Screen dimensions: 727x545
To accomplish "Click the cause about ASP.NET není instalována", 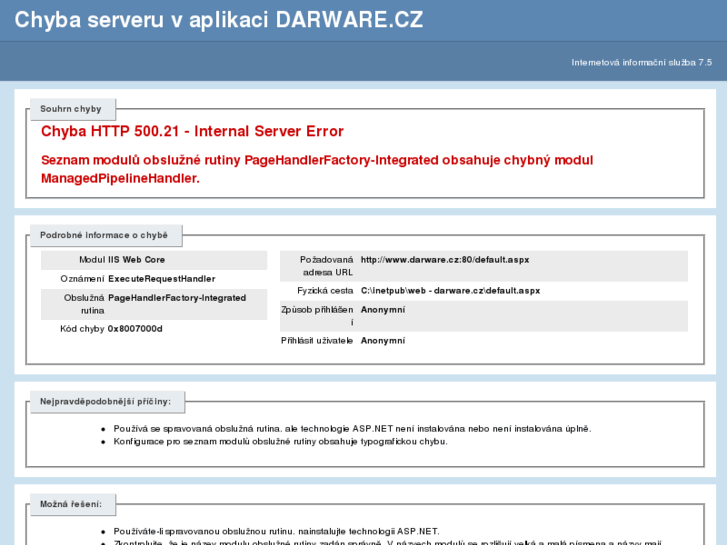I will [352, 429].
